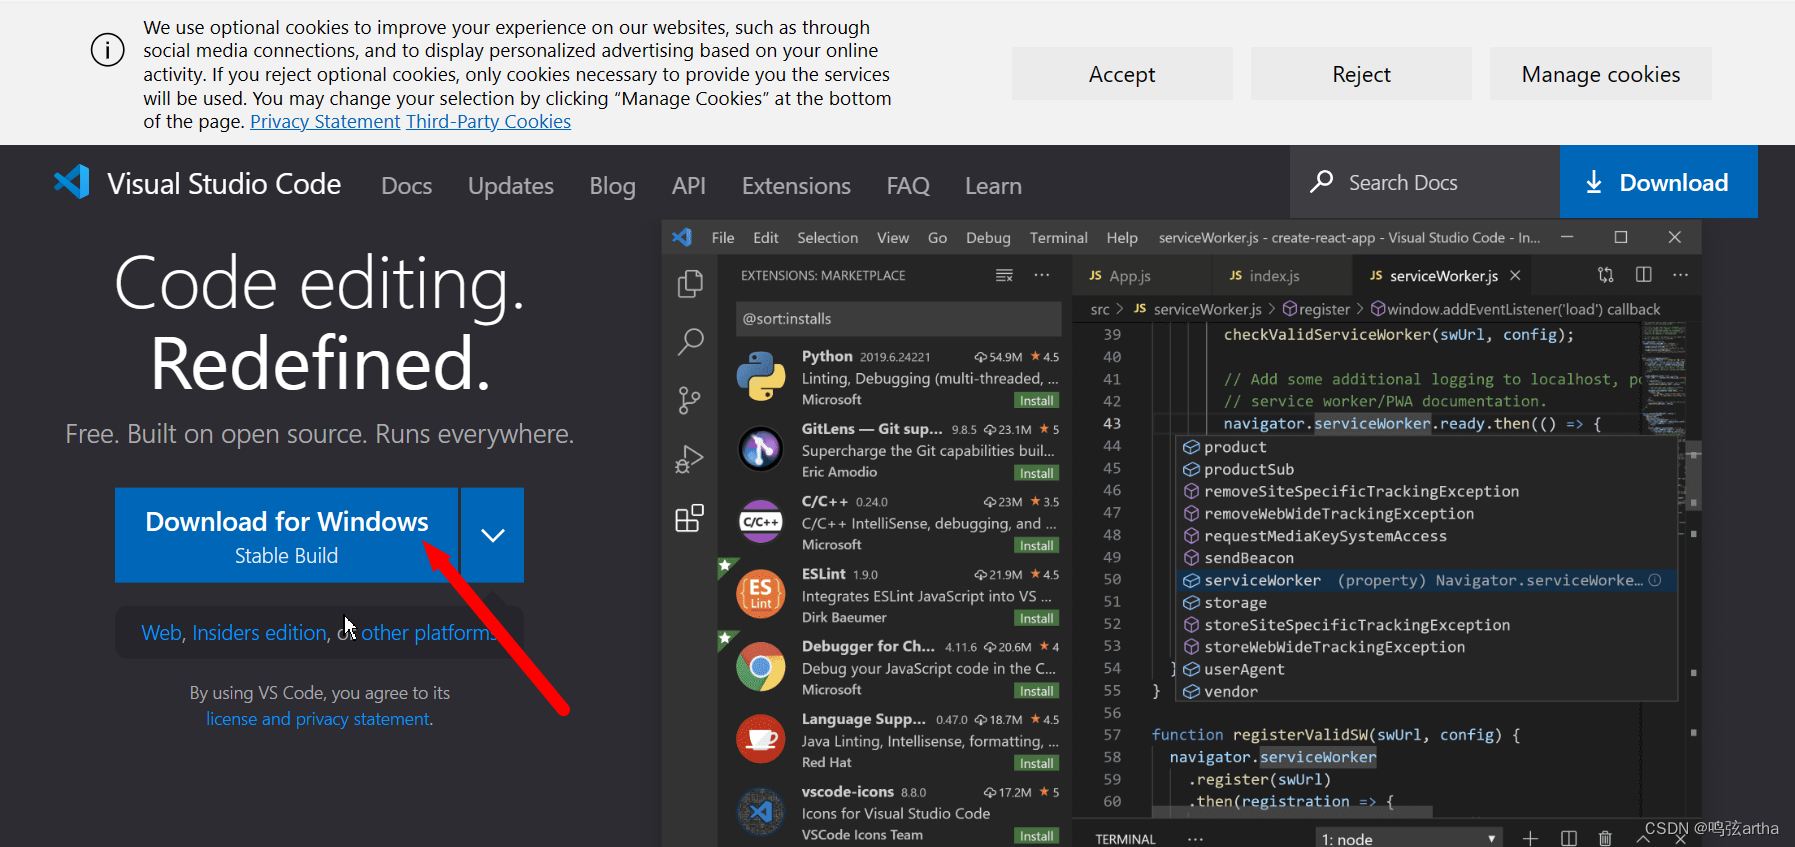Viewport: 1795px width, 847px height.
Task: Open the Extensions icon in activity bar
Action: pyautogui.click(x=689, y=518)
